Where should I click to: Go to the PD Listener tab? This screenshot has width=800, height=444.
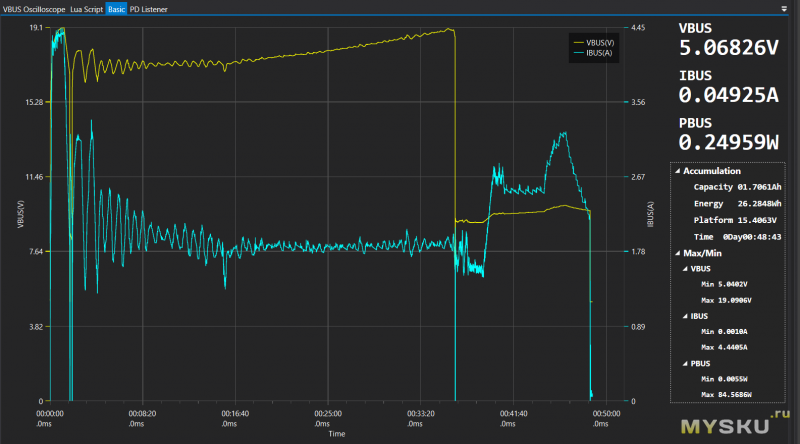click(x=149, y=8)
